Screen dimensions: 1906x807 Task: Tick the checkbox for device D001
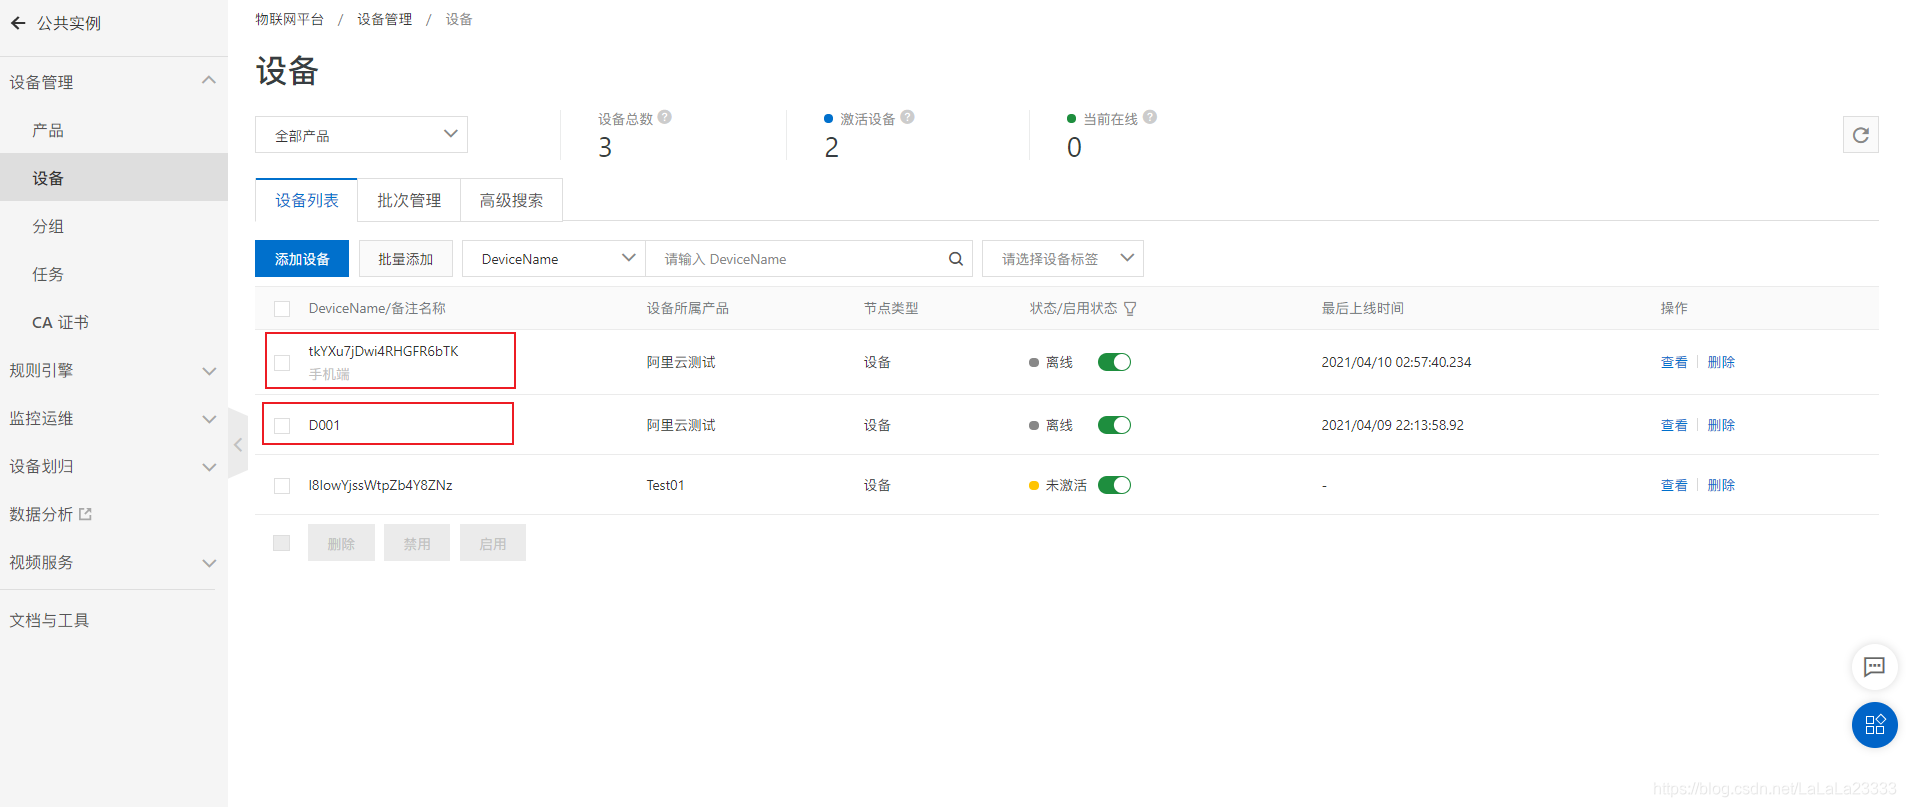click(x=282, y=426)
